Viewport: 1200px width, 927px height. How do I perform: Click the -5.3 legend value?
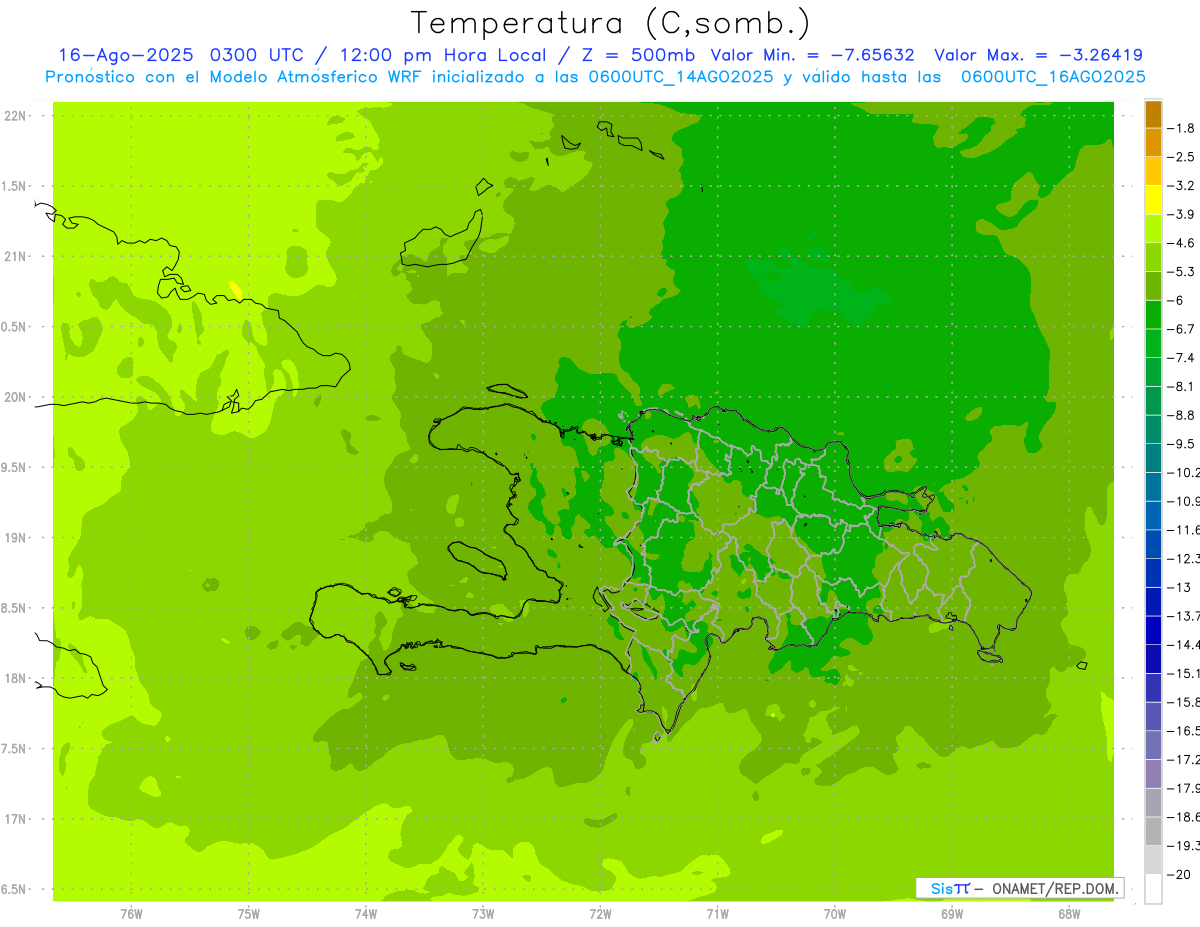click(1180, 271)
